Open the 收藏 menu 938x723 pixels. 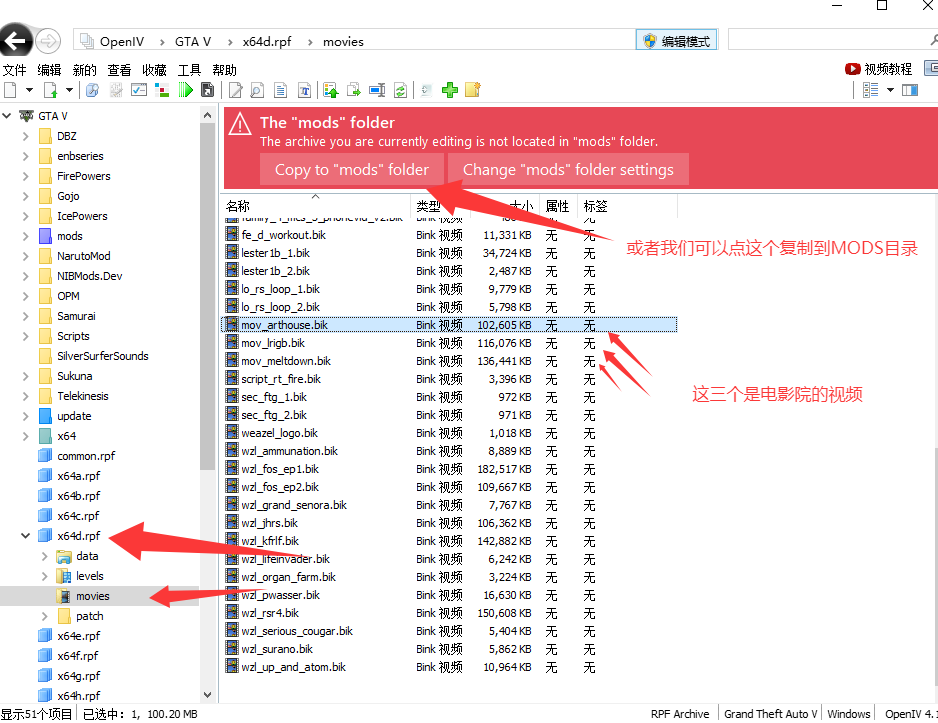[x=154, y=70]
